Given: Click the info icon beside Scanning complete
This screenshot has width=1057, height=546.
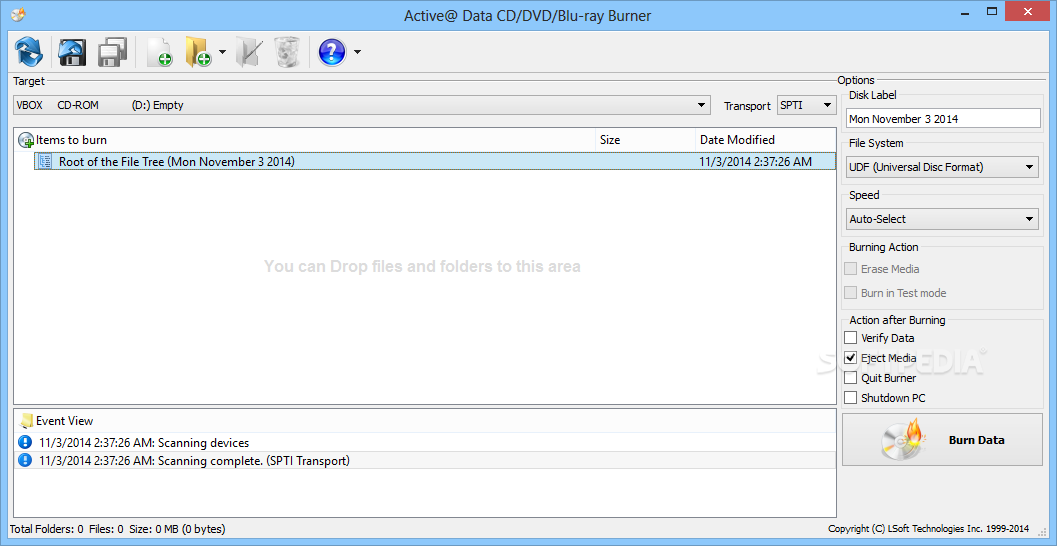Looking at the screenshot, I should click(x=25, y=460).
